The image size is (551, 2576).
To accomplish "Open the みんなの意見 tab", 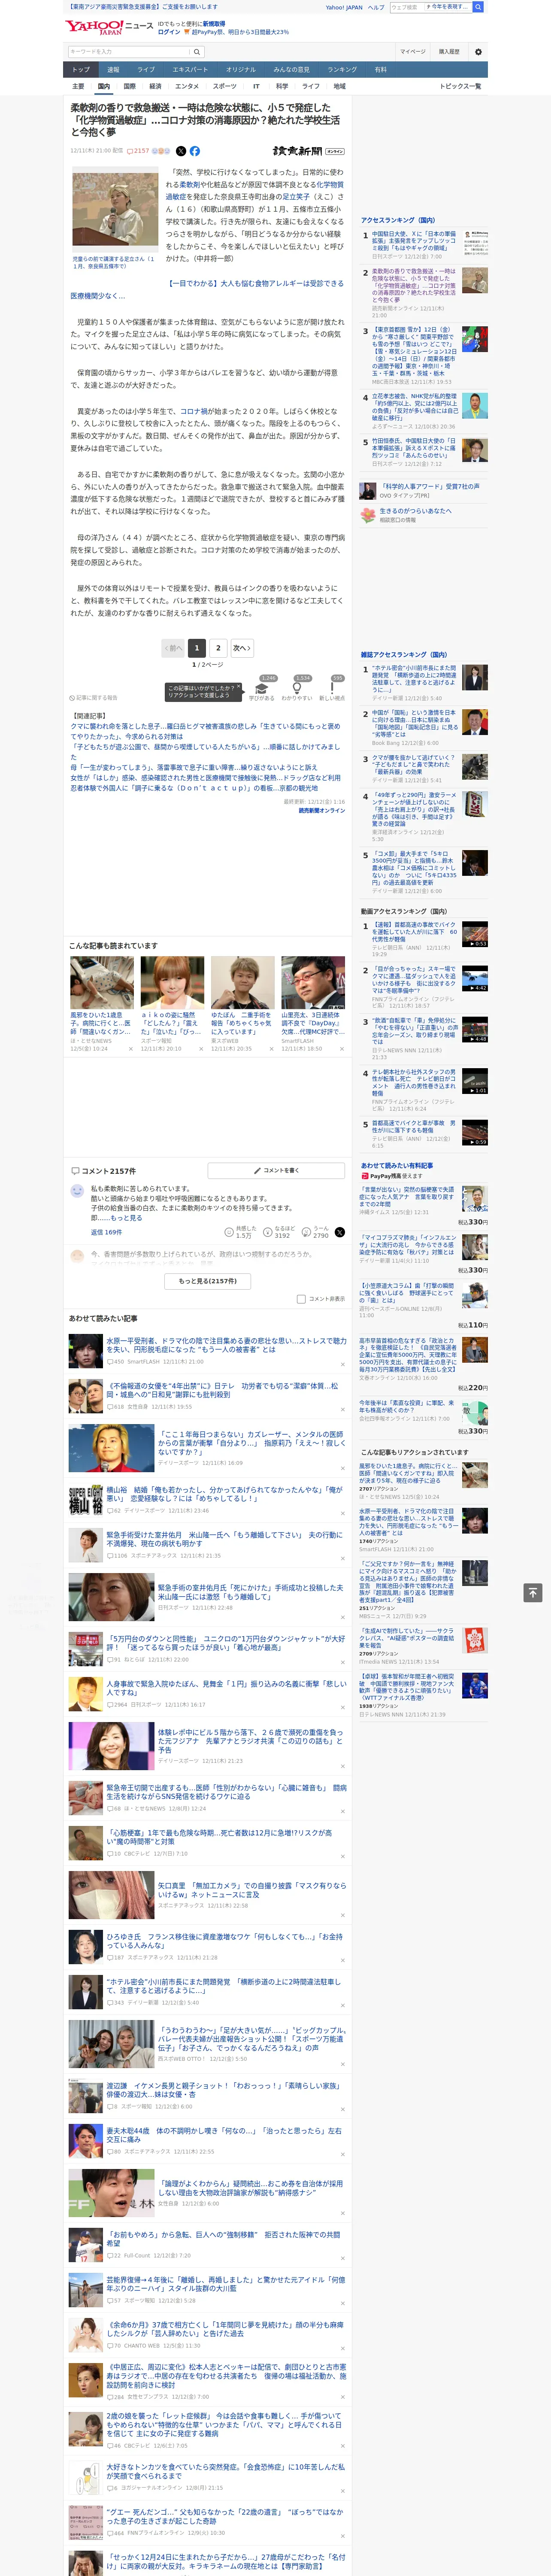I will (291, 70).
